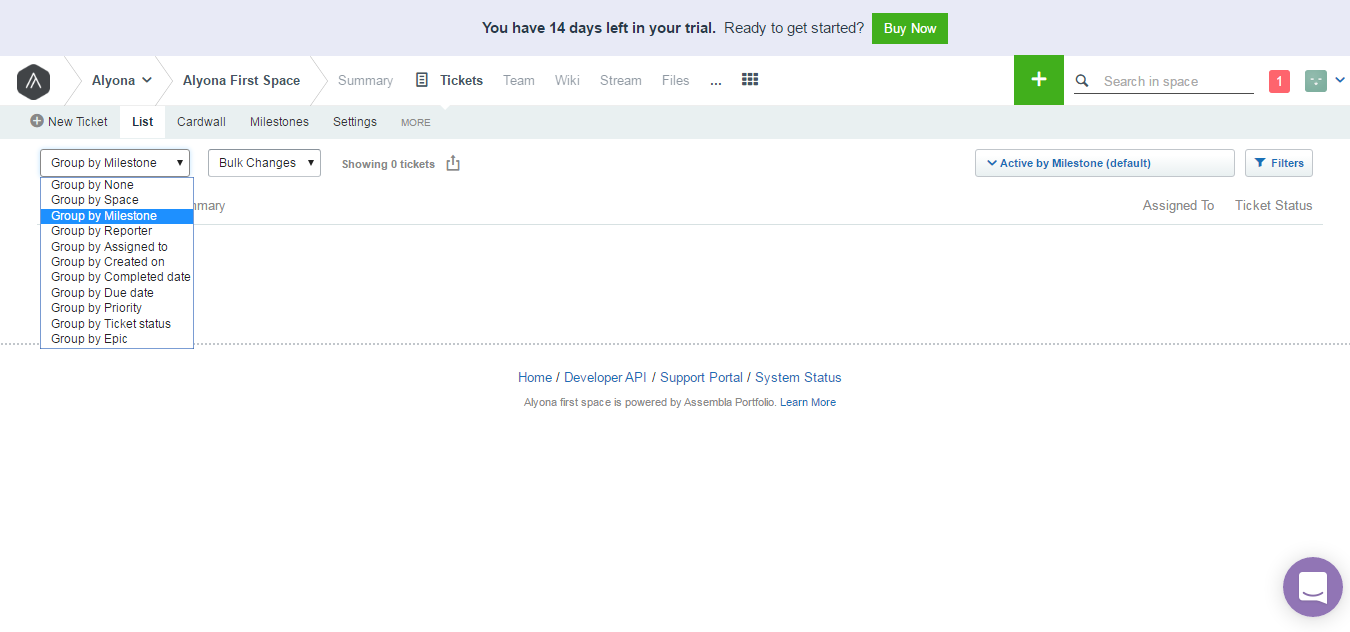
Task: Select Group by Priority option
Action: point(117,308)
